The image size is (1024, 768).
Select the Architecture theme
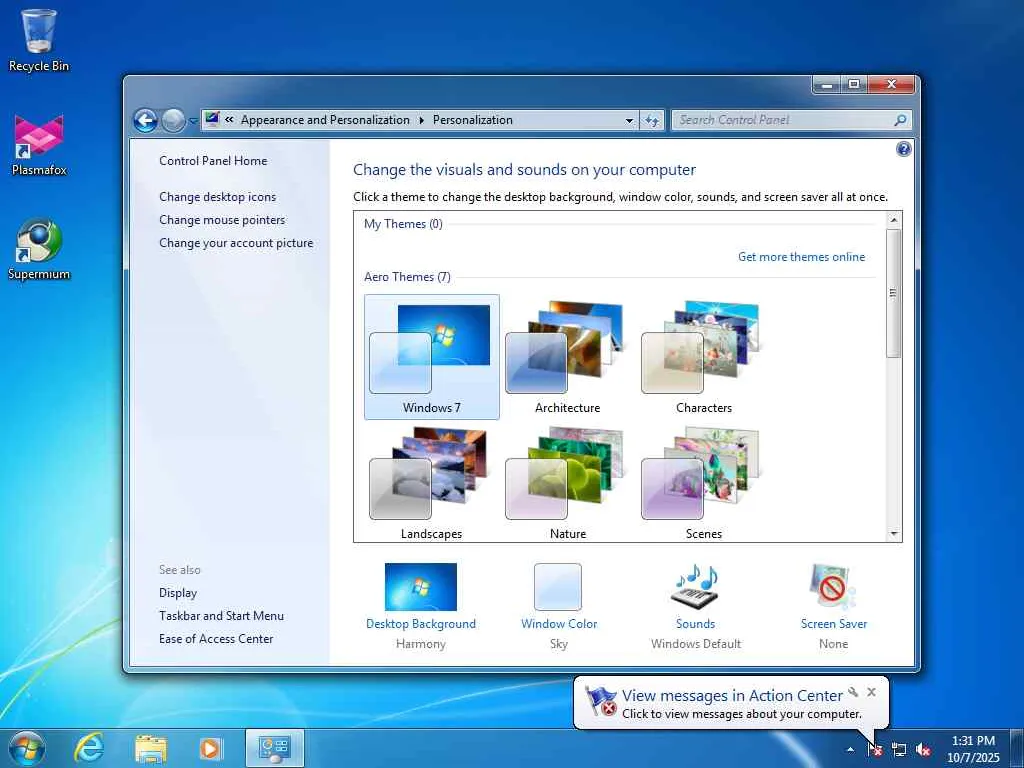pos(568,357)
